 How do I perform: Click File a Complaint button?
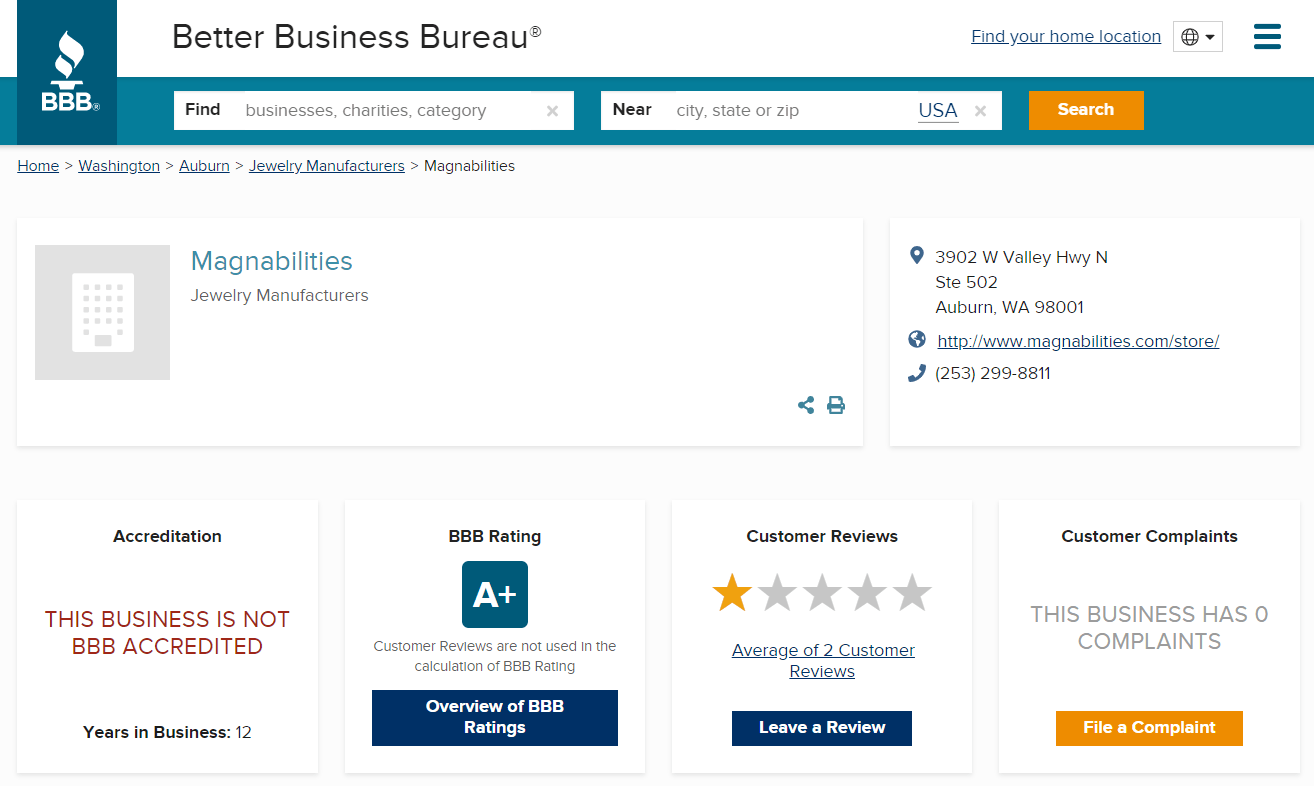coord(1149,728)
